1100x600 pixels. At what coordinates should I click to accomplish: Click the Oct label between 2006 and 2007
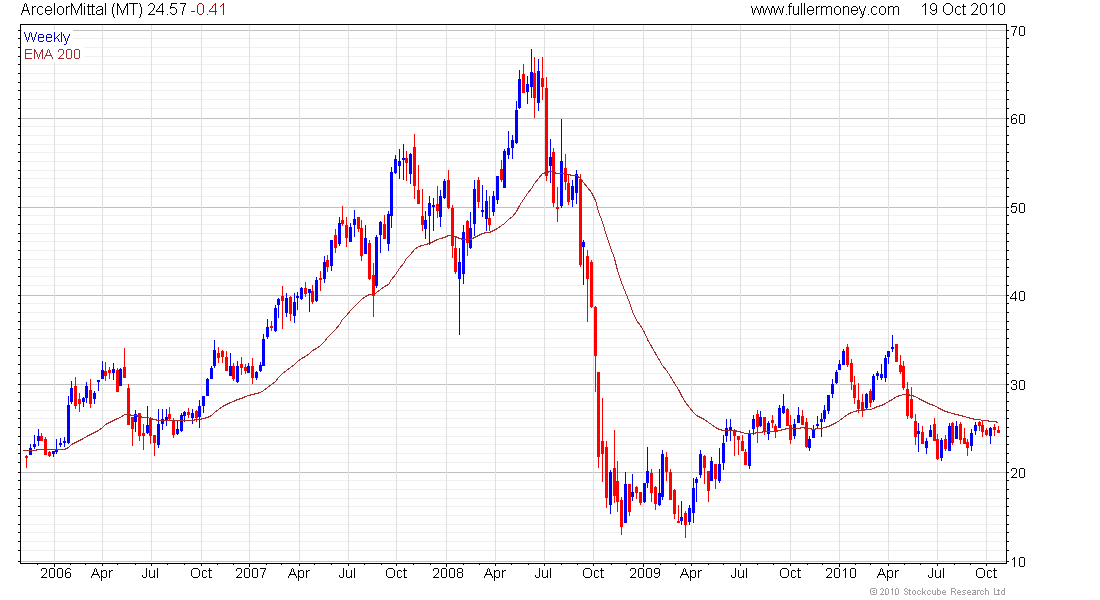point(201,573)
